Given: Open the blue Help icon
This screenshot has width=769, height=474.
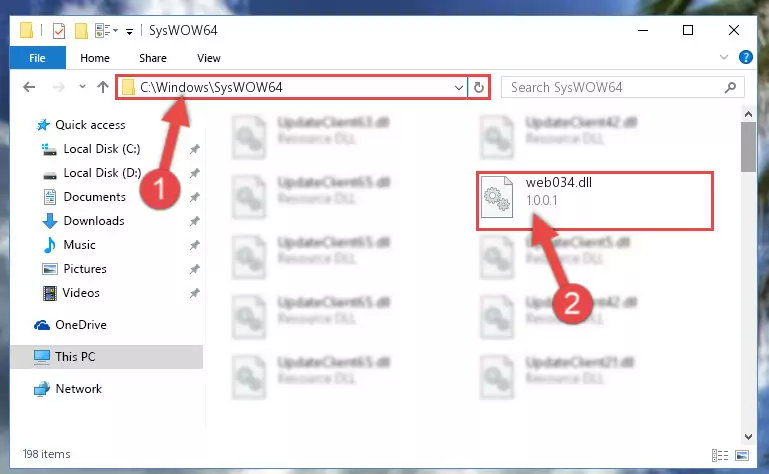Looking at the screenshot, I should (x=745, y=57).
